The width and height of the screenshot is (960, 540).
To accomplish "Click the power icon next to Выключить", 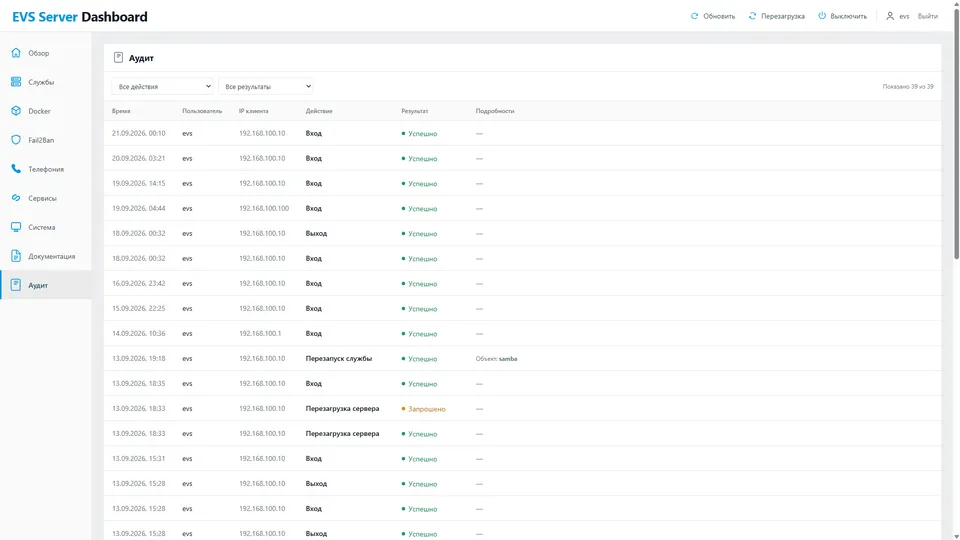I will (x=822, y=16).
